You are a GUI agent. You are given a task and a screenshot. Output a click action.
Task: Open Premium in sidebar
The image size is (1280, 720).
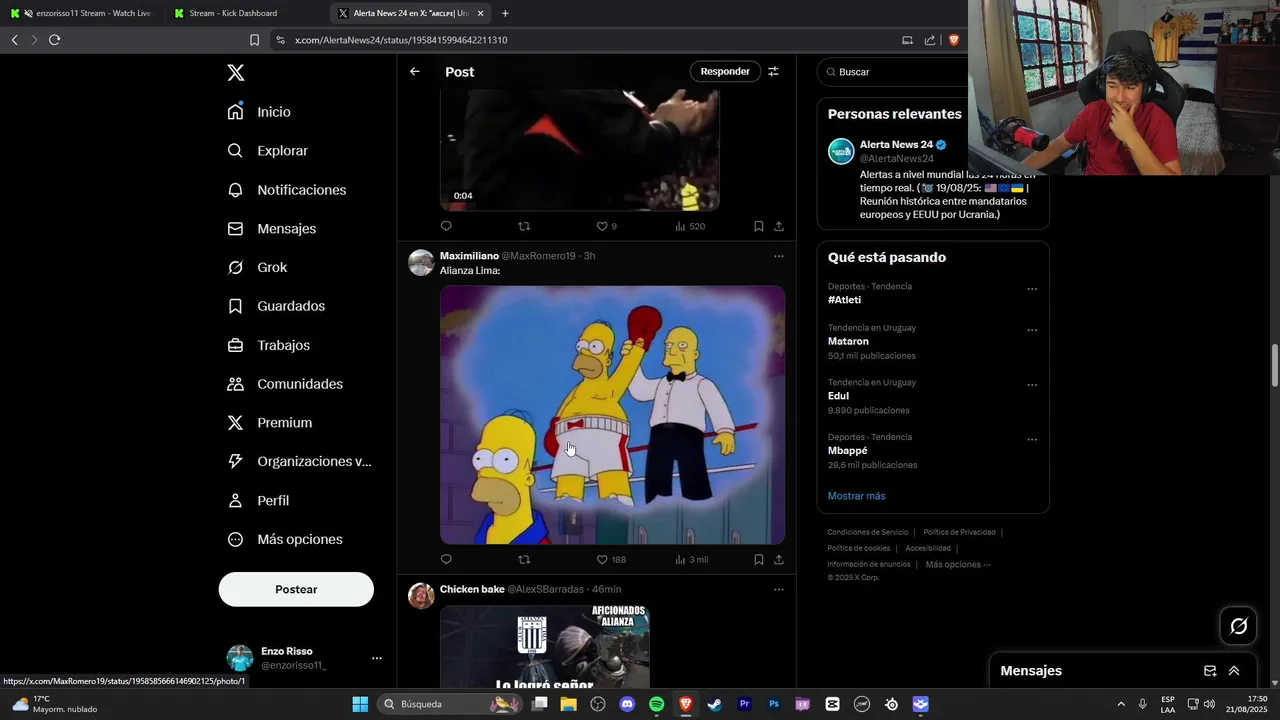pyautogui.click(x=269, y=423)
